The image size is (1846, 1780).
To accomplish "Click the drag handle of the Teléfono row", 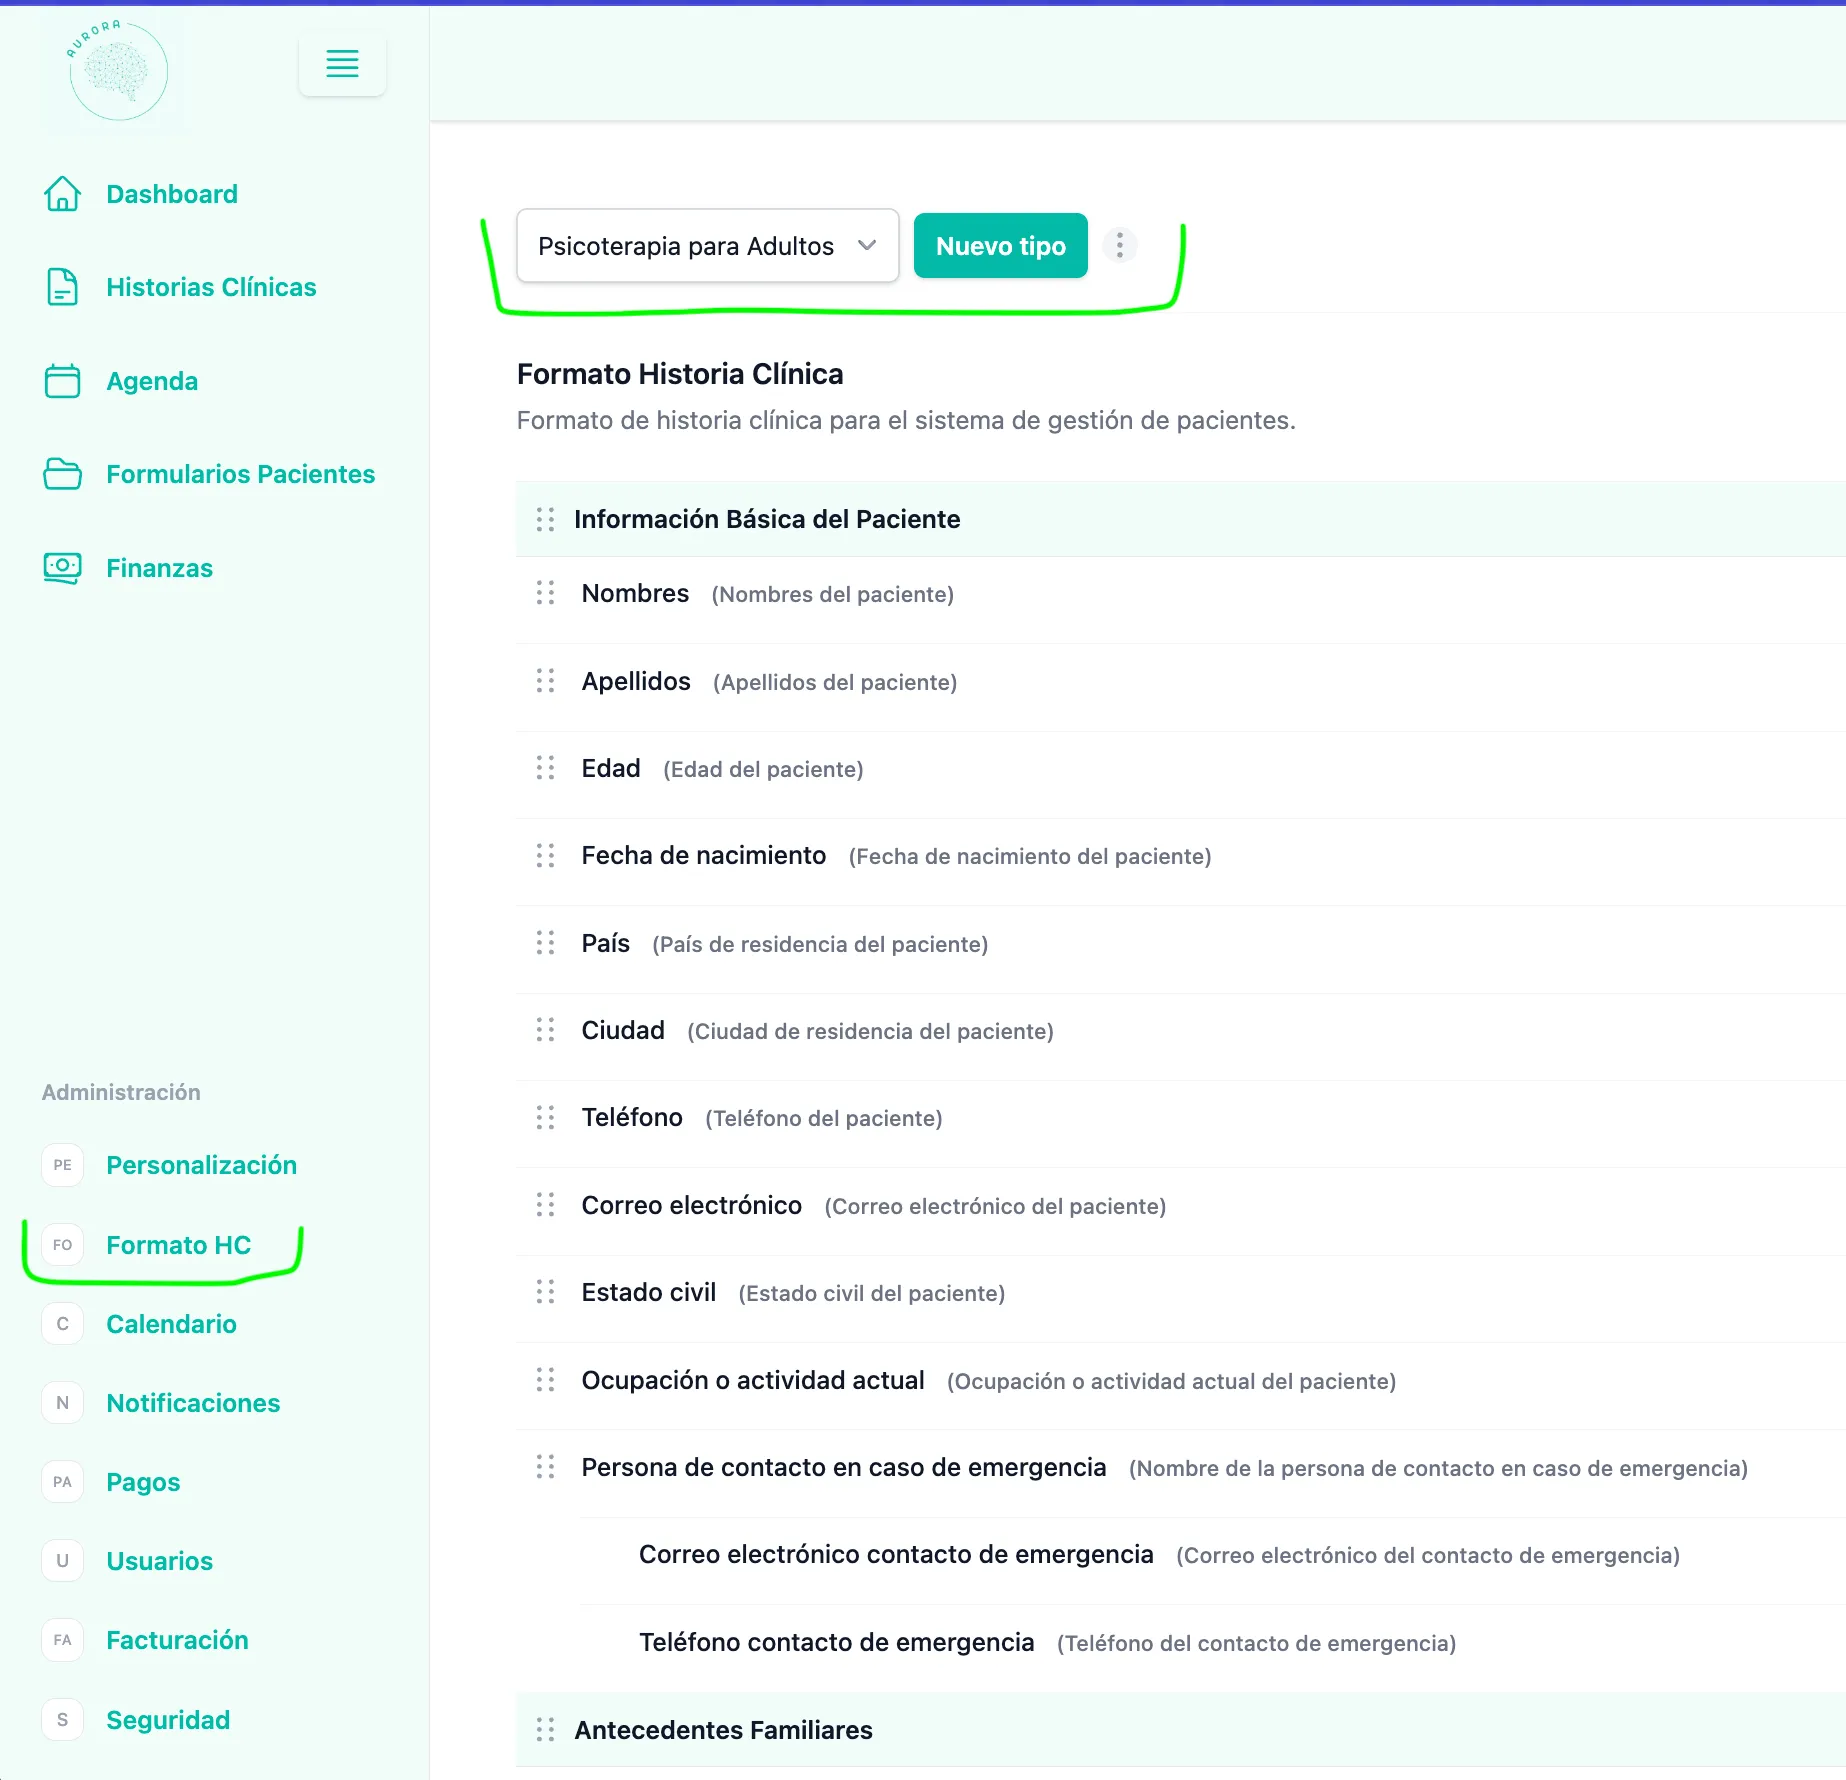I will click(x=545, y=1117).
